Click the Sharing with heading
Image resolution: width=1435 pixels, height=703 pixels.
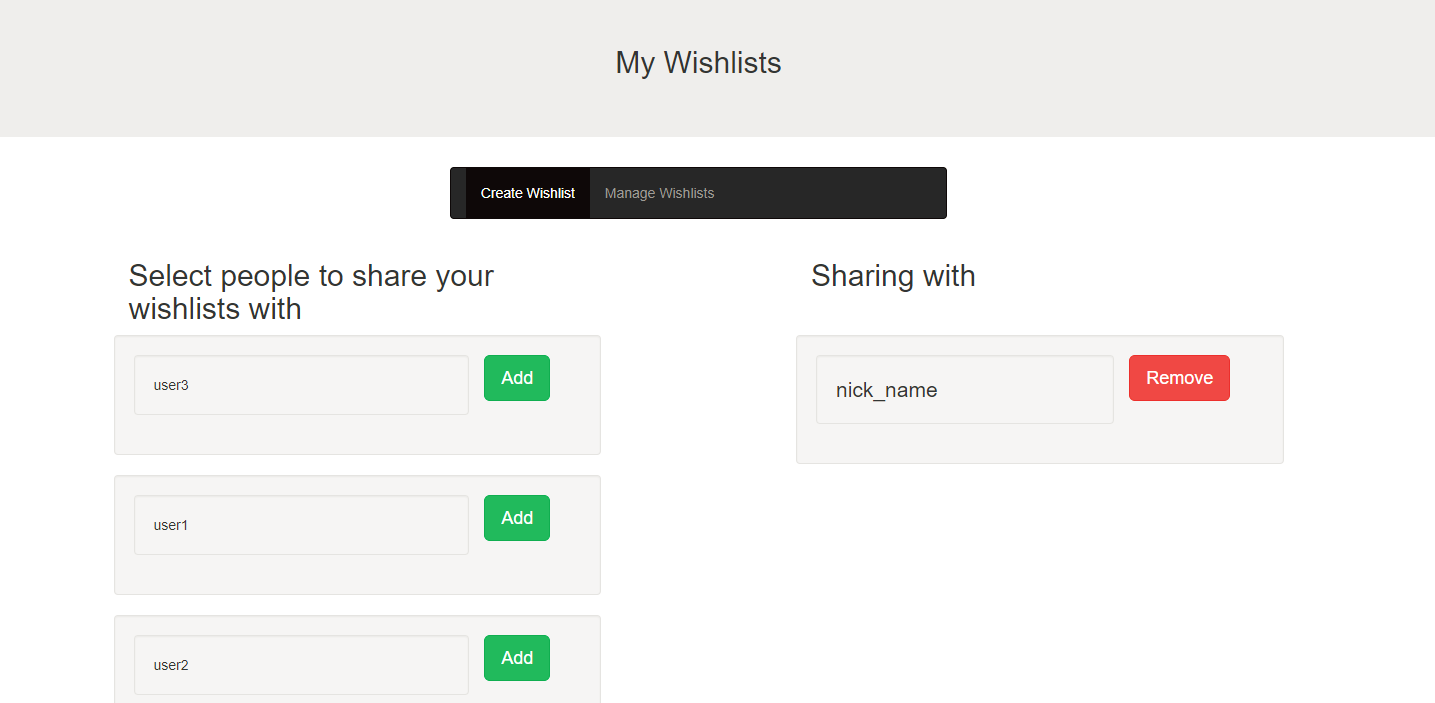pos(893,276)
